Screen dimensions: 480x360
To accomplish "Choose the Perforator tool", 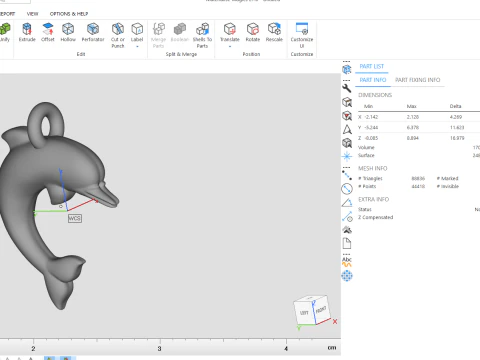I will click(93, 32).
